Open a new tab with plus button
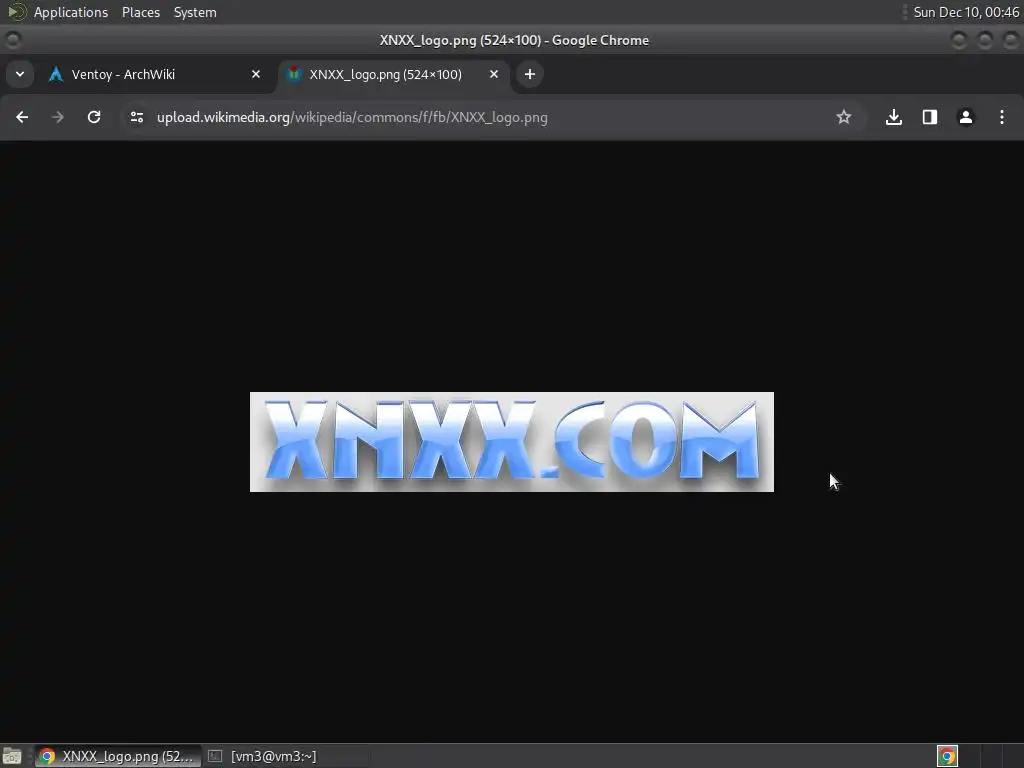 530,74
